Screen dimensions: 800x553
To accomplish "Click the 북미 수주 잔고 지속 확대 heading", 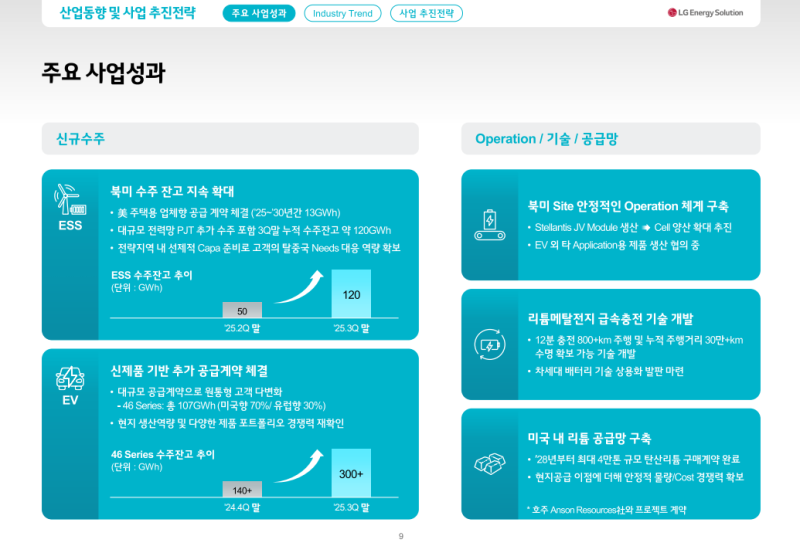I will [172, 191].
